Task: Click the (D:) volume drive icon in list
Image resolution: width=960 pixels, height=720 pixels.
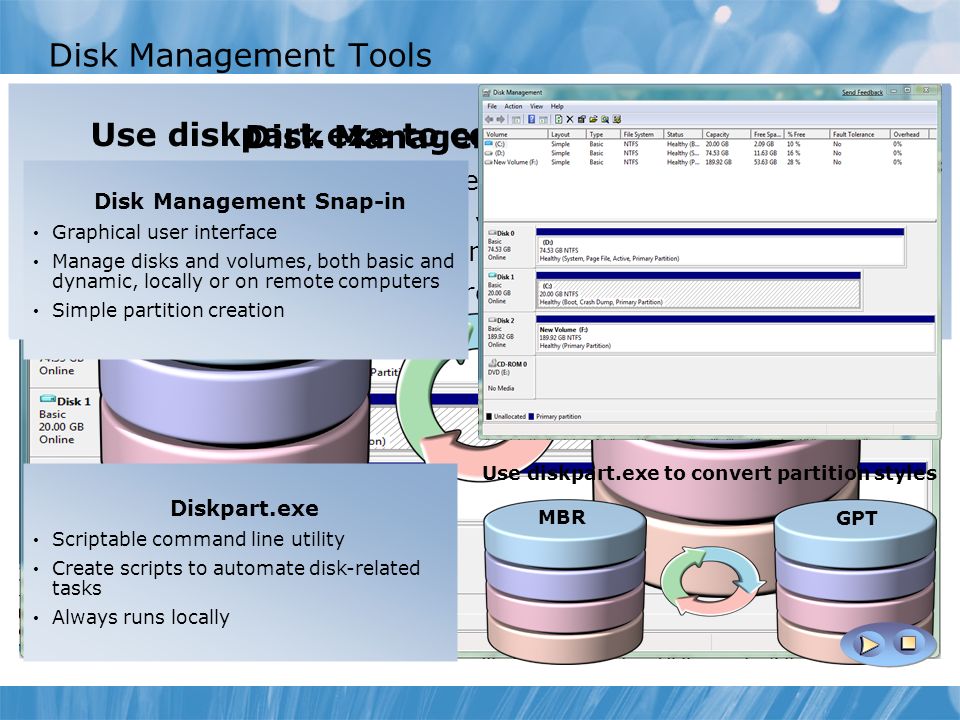Action: 489,152
